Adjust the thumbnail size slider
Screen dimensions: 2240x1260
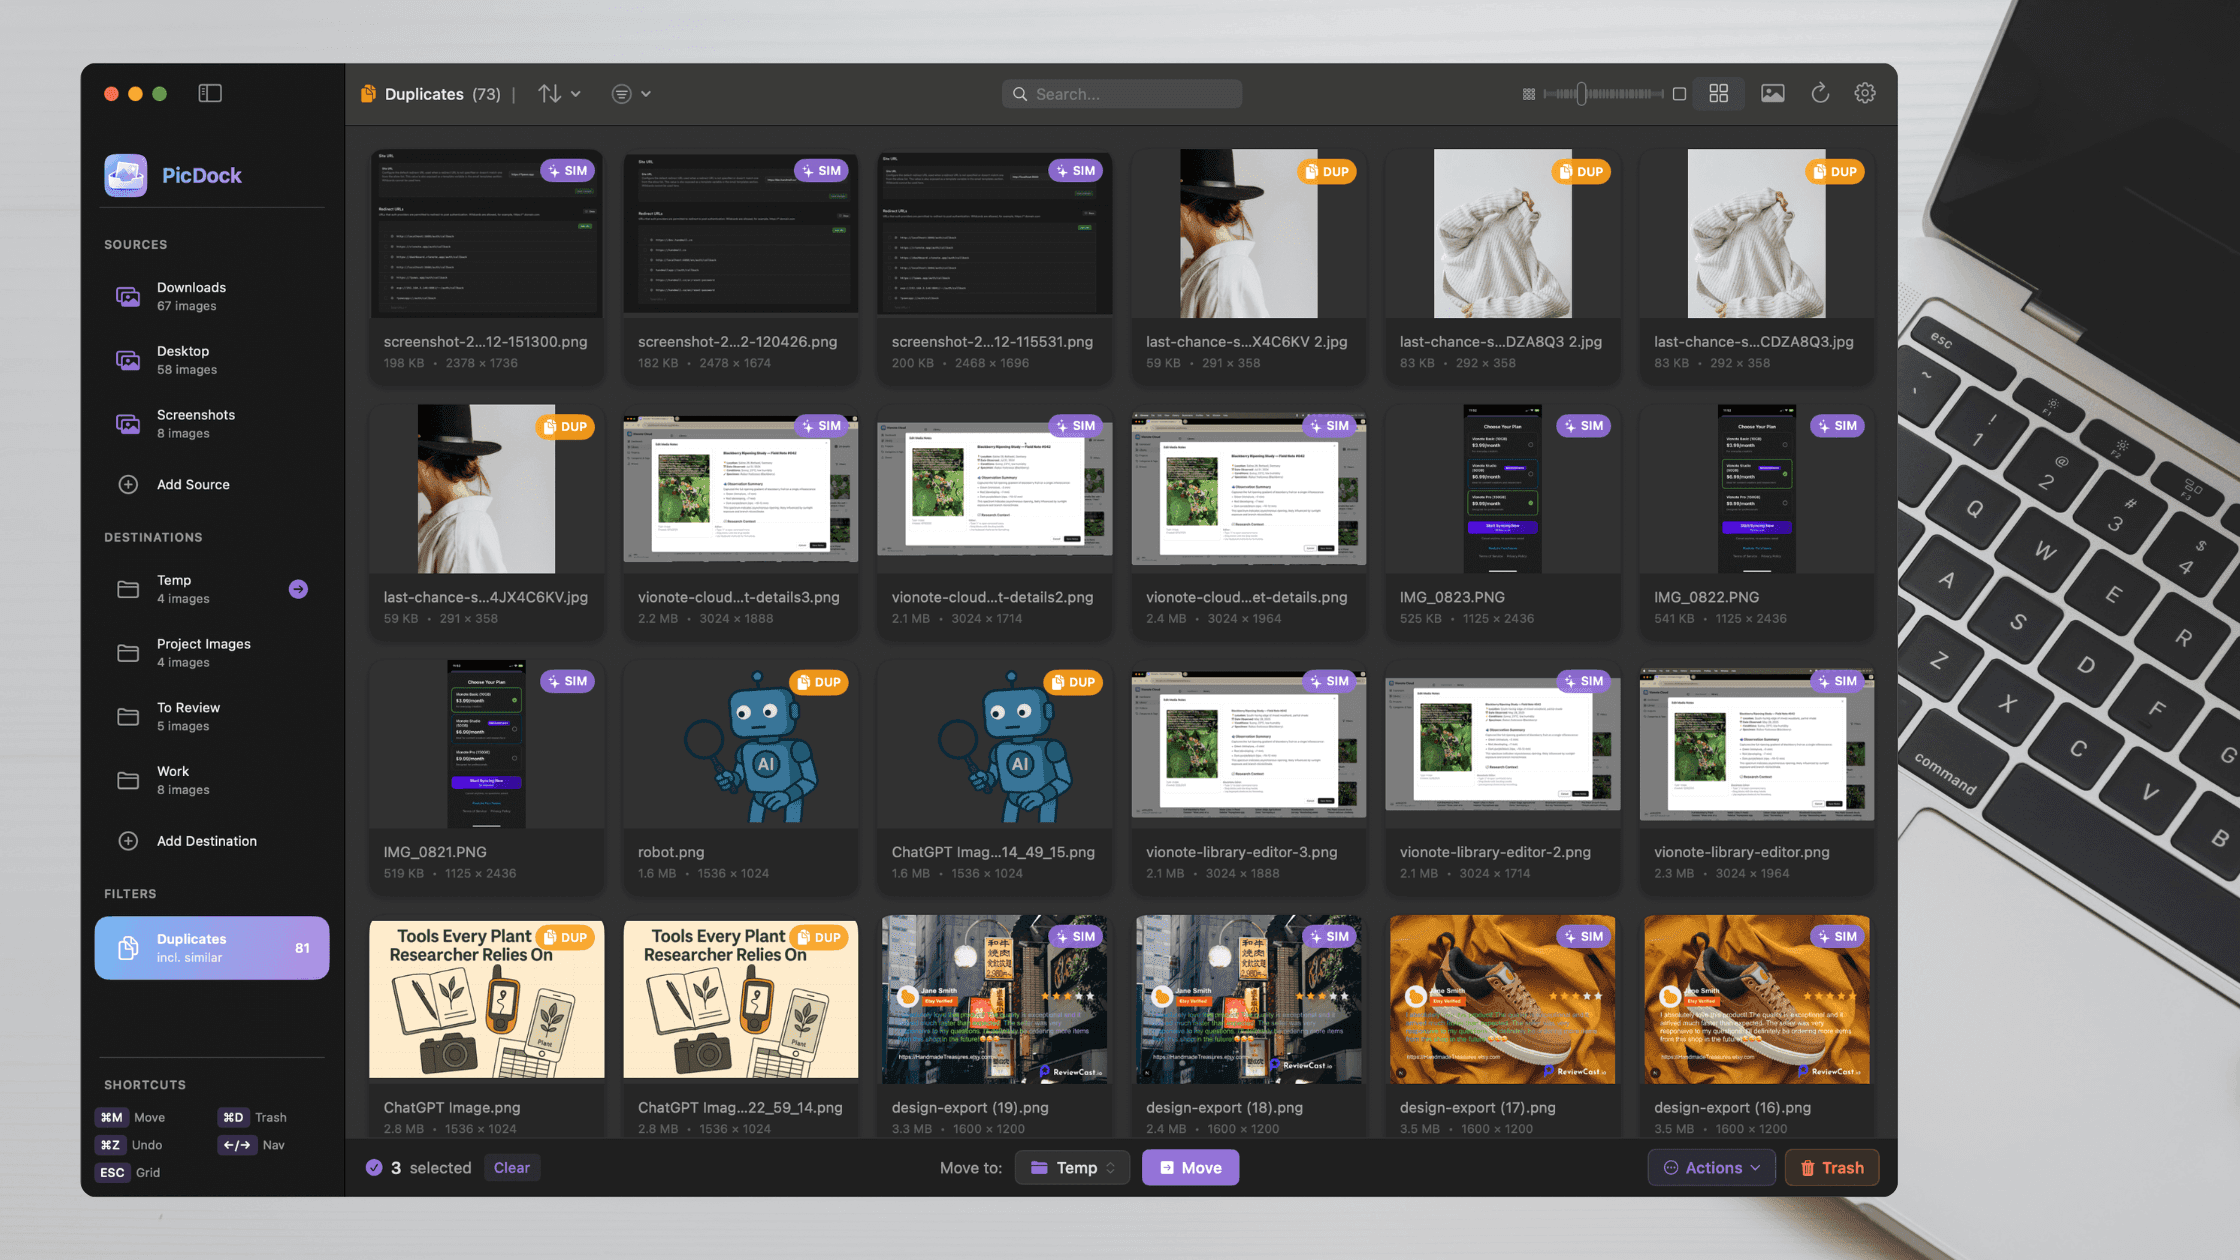1583,93
